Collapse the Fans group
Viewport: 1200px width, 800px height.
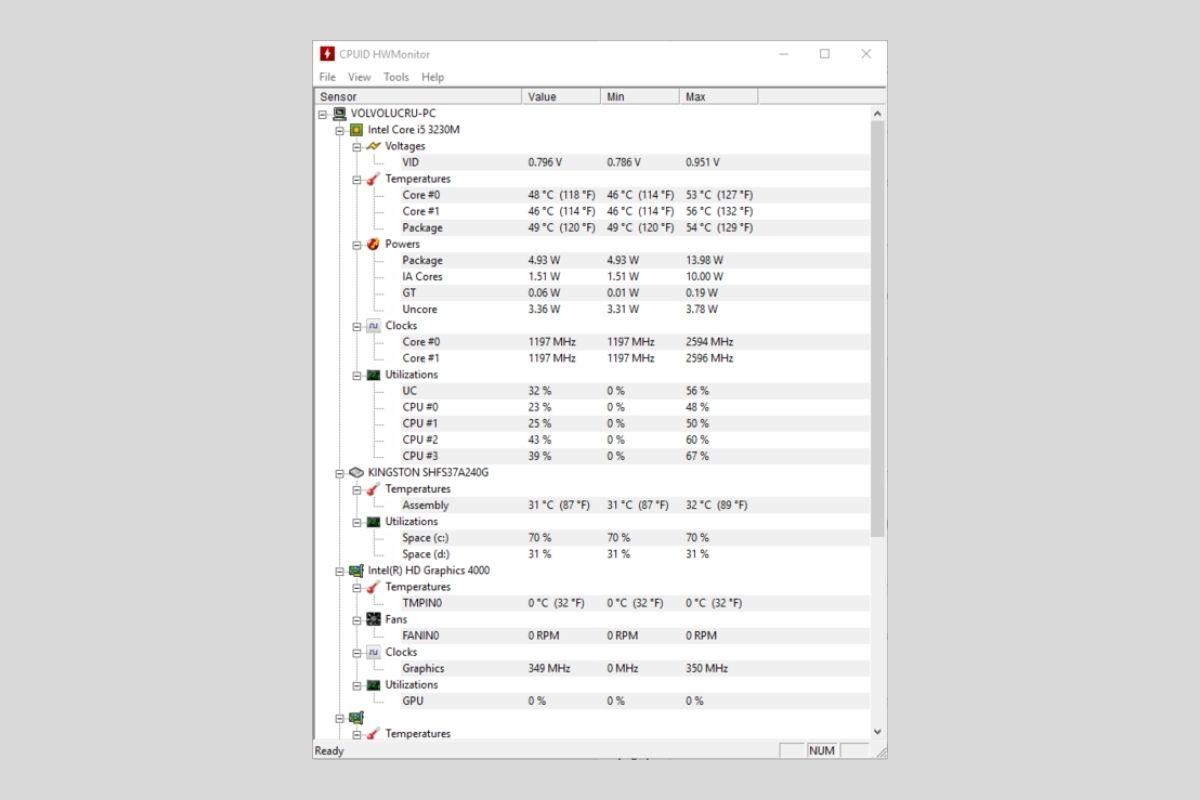[357, 620]
